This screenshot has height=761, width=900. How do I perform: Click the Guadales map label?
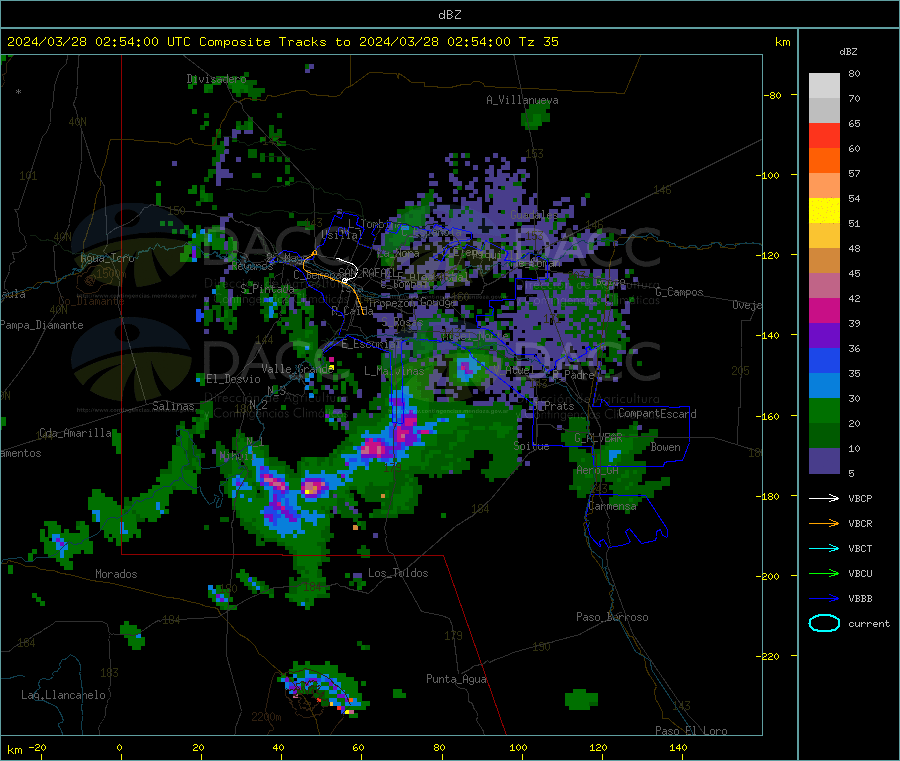coord(534,215)
